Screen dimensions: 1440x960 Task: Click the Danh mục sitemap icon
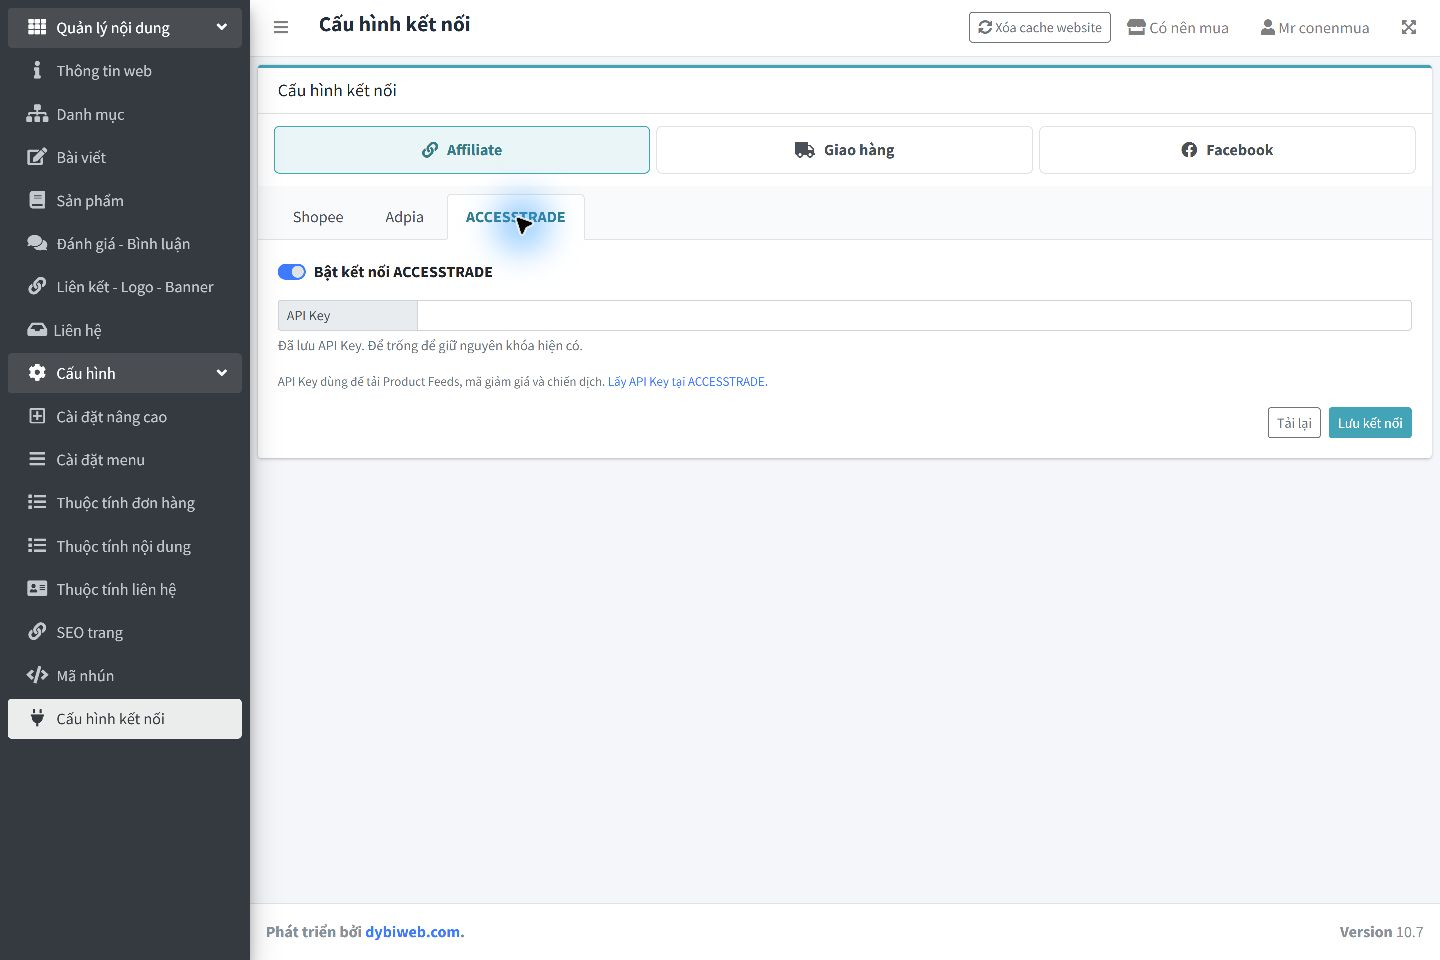tap(37, 113)
